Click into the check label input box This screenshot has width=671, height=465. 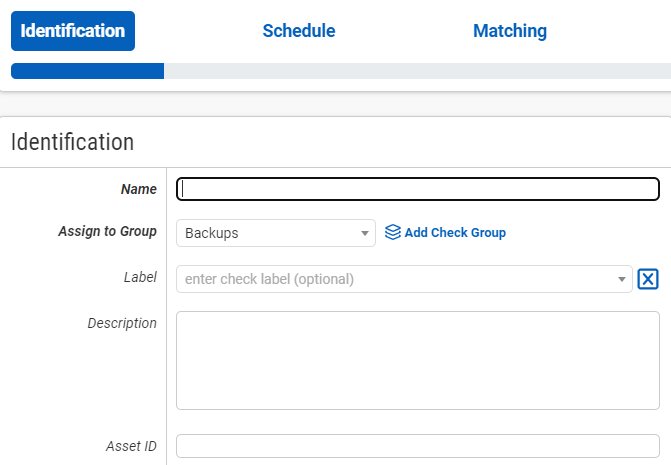pos(395,279)
